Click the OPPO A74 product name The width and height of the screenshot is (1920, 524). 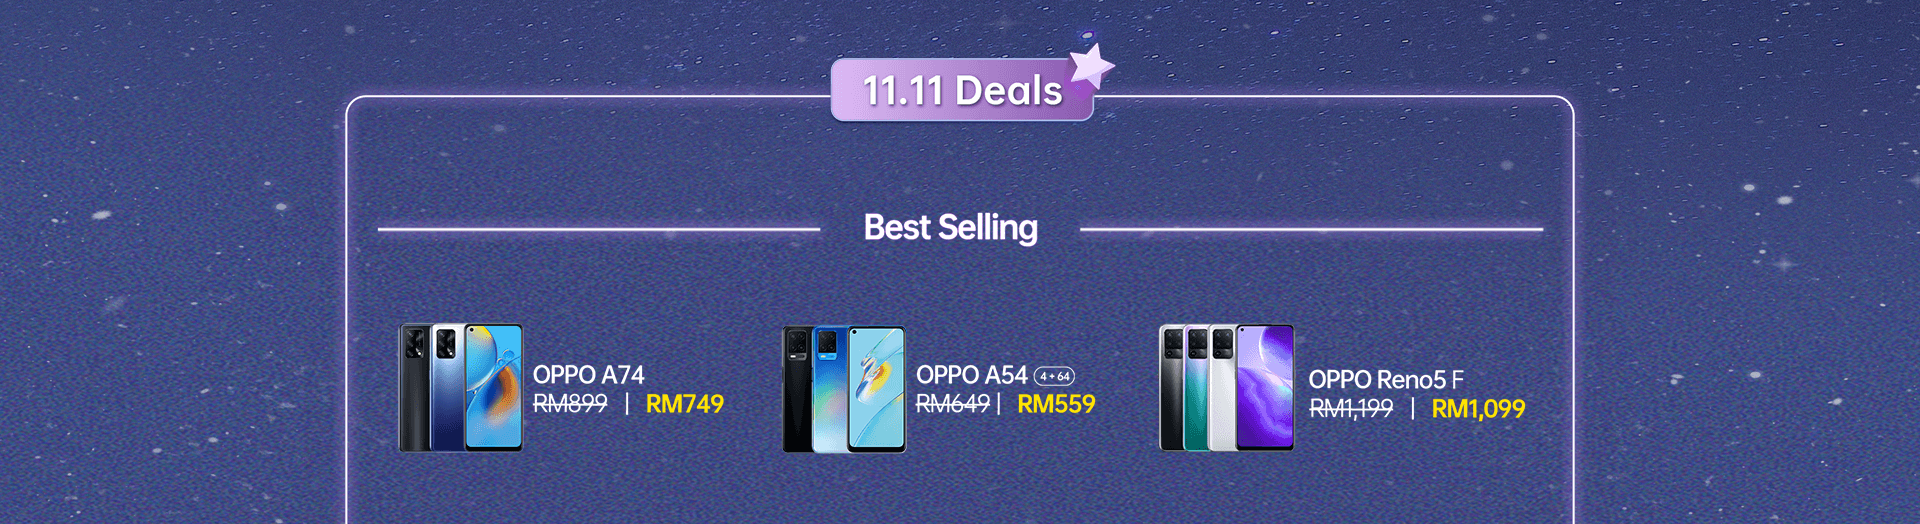pos(588,375)
